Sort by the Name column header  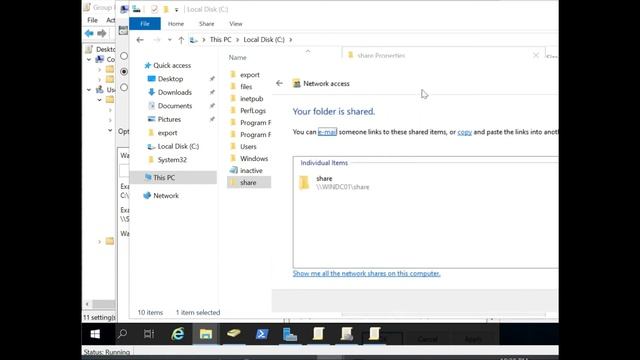click(x=238, y=58)
